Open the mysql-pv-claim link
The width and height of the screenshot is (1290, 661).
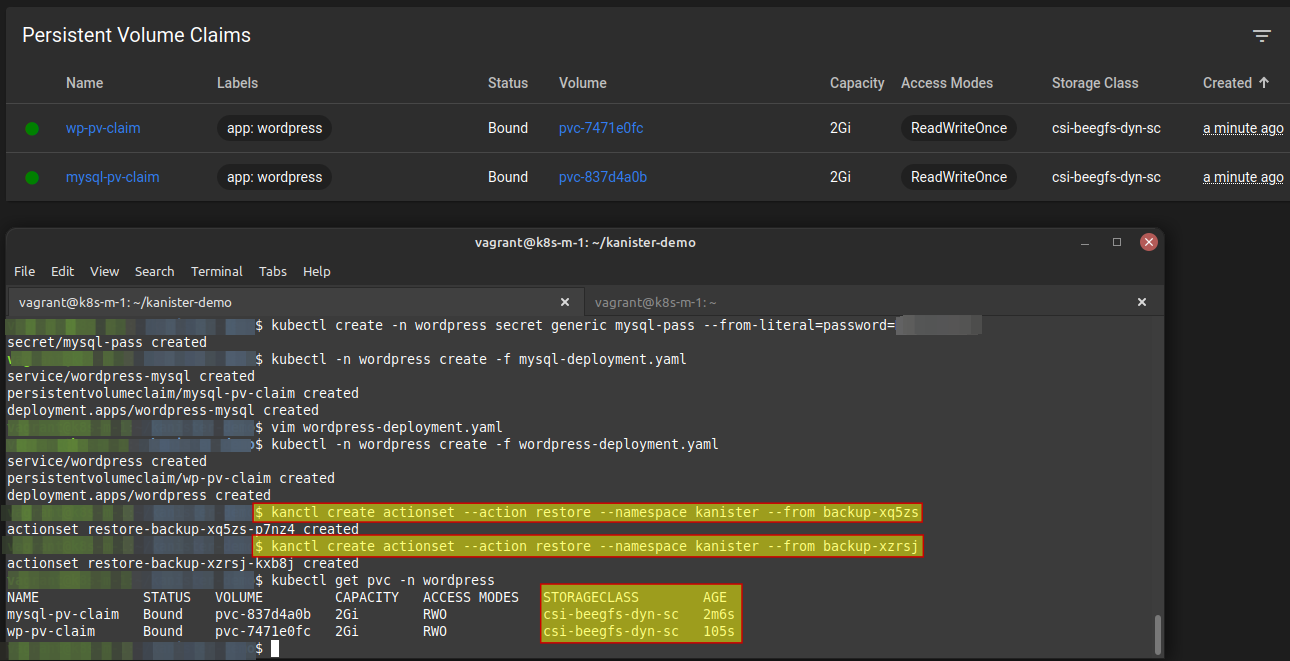(112, 177)
